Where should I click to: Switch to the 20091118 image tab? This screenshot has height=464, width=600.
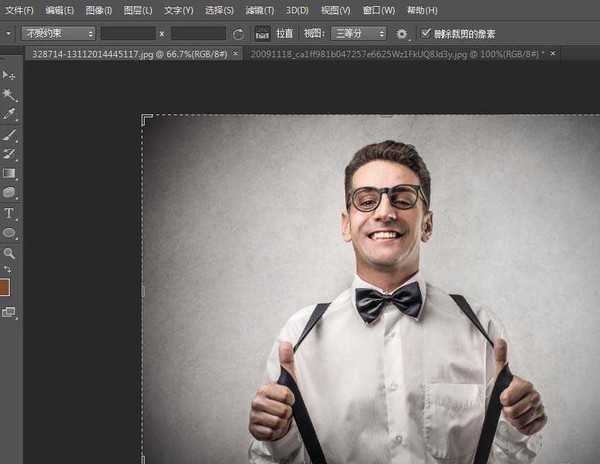click(395, 53)
